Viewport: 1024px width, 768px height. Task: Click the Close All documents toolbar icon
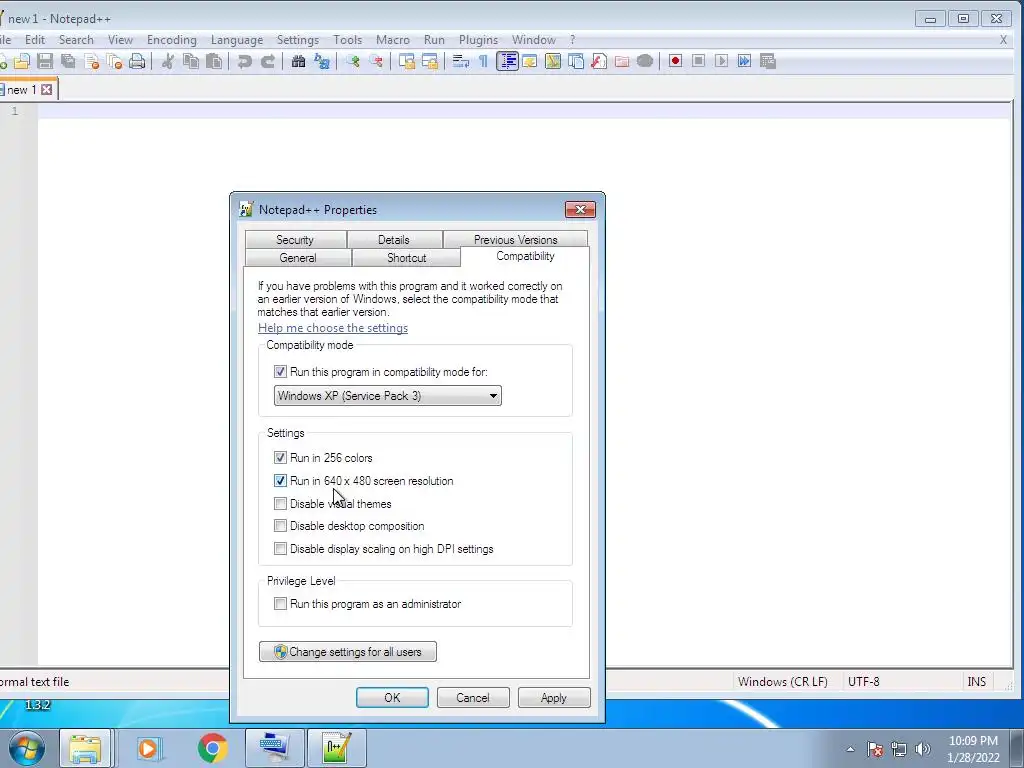tap(115, 61)
